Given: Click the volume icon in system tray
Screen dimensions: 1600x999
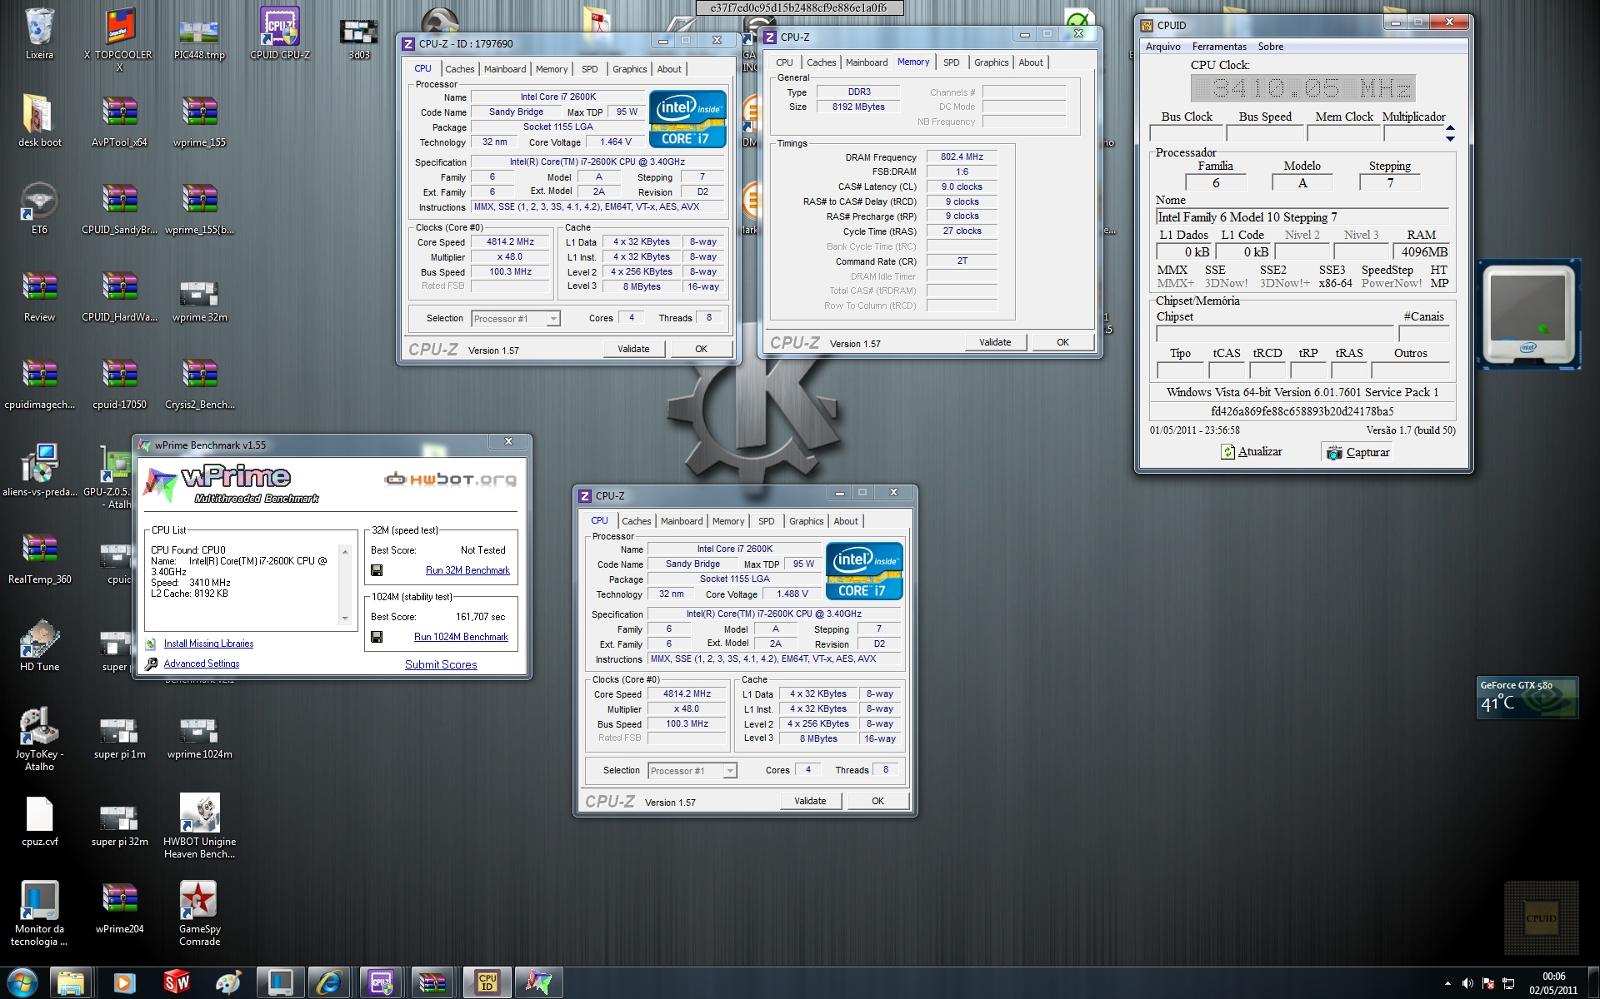Looking at the screenshot, I should (1467, 983).
